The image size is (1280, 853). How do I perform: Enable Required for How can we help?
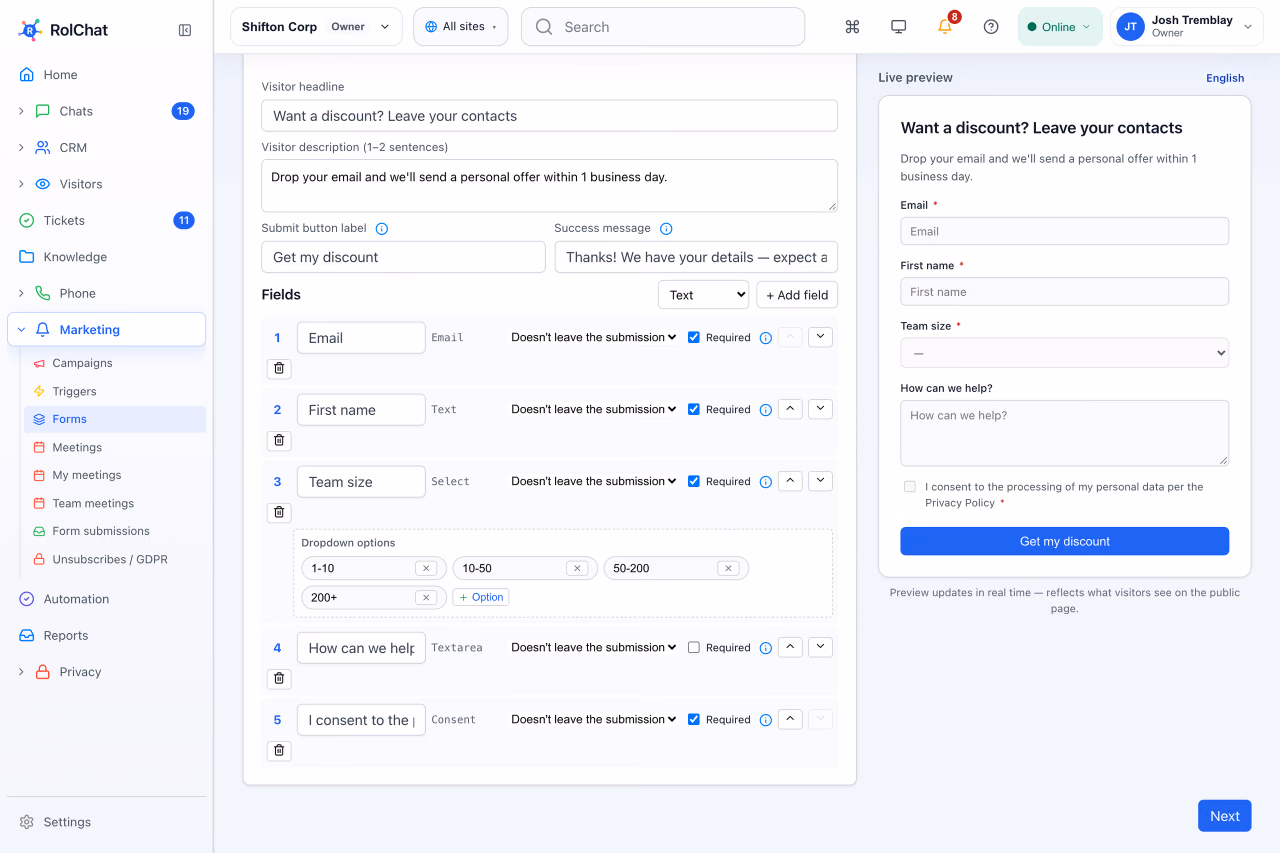pyautogui.click(x=694, y=647)
